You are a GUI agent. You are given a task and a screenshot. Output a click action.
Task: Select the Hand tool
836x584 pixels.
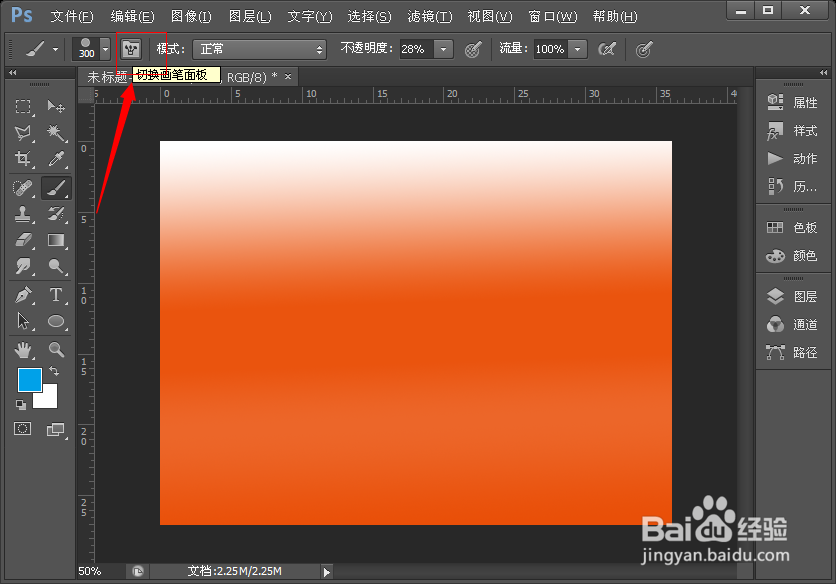tap(23, 350)
